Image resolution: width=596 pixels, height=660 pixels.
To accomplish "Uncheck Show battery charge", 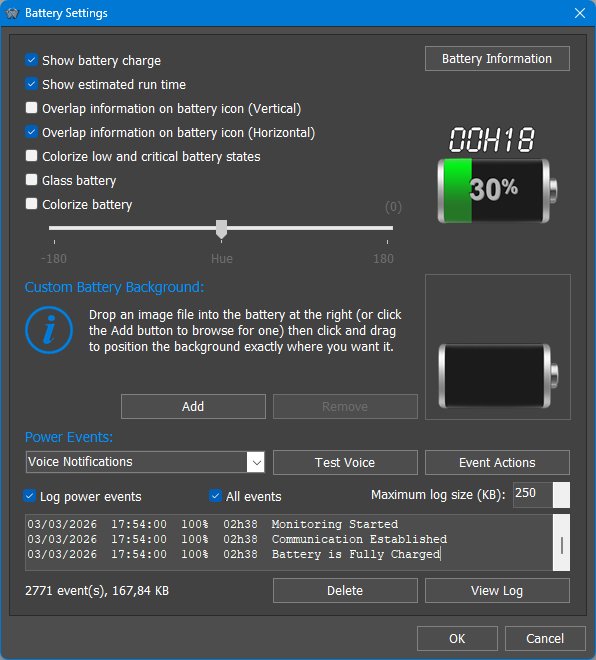I will [31, 60].
